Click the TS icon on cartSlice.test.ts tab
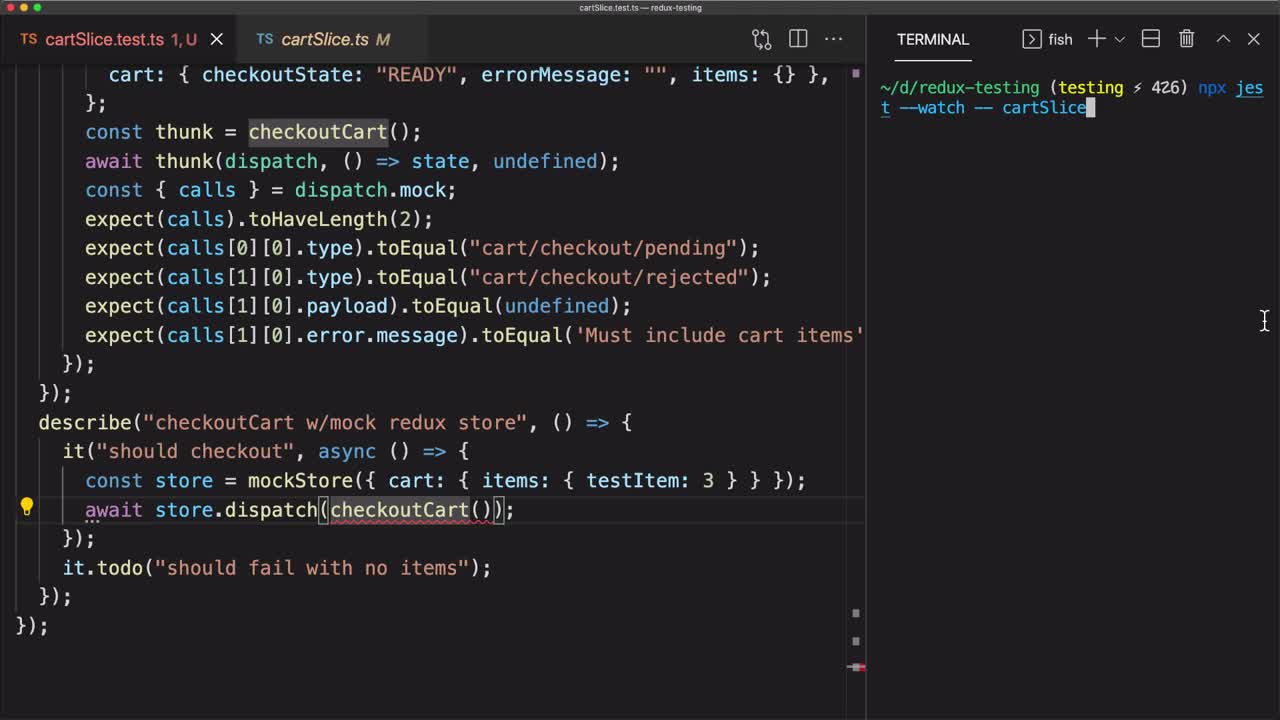 pyautogui.click(x=28, y=39)
